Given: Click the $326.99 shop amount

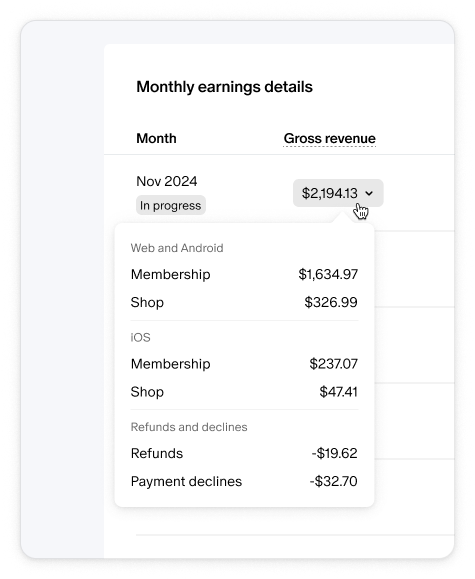Looking at the screenshot, I should [x=331, y=302].
